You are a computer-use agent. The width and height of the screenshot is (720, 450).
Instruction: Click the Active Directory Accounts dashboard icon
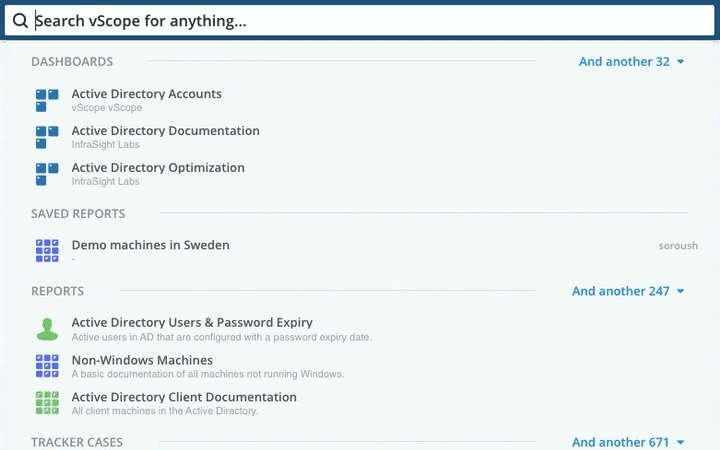pos(47,101)
